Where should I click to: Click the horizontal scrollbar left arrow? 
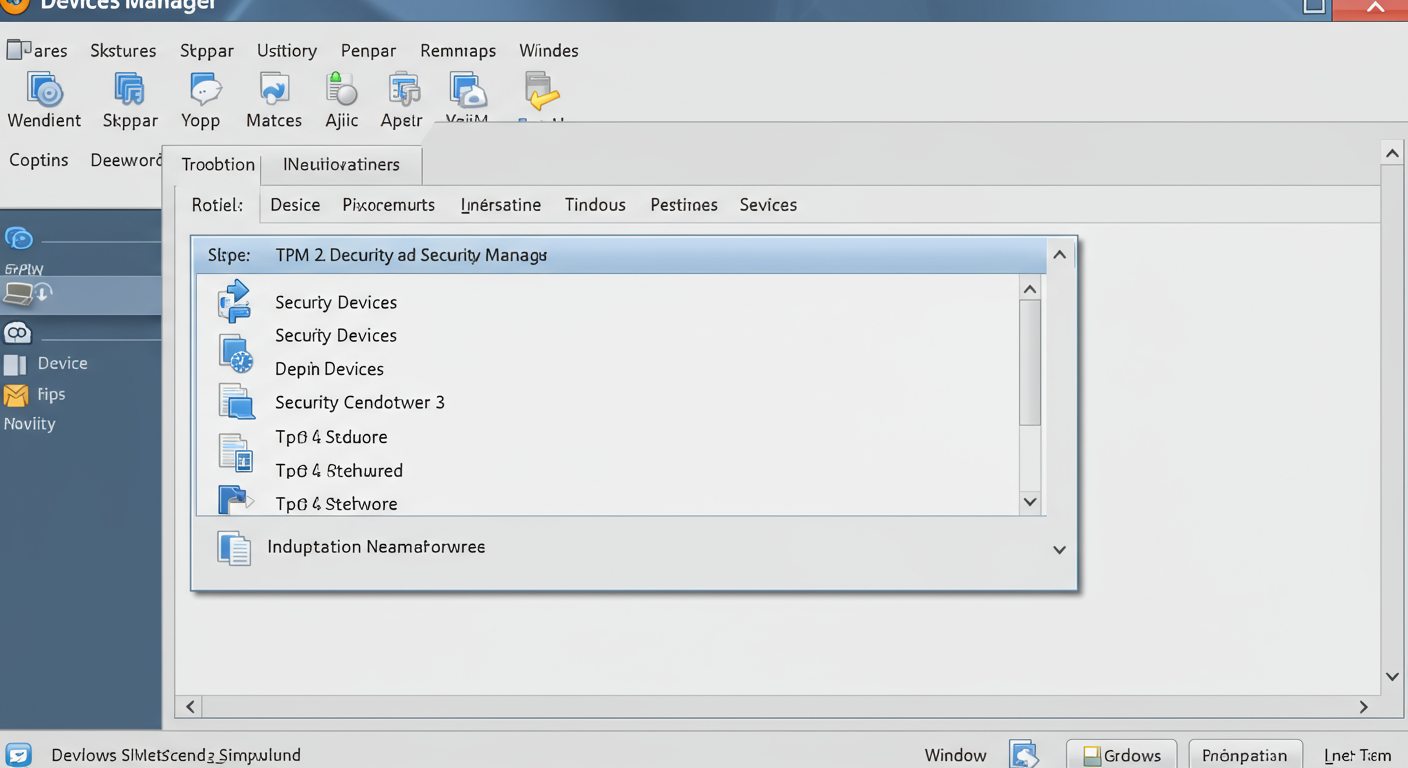[x=190, y=707]
